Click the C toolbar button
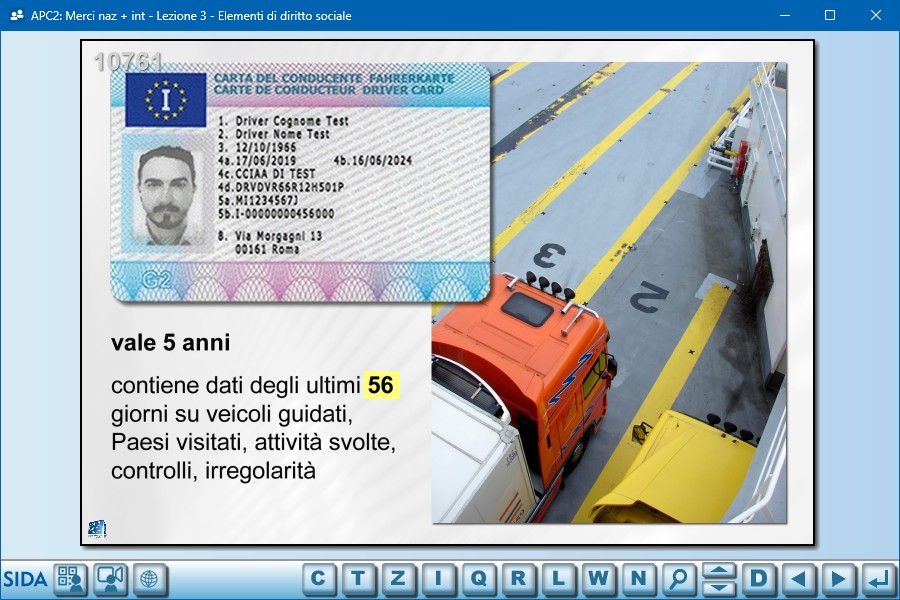The height and width of the screenshot is (600, 900). tap(319, 578)
